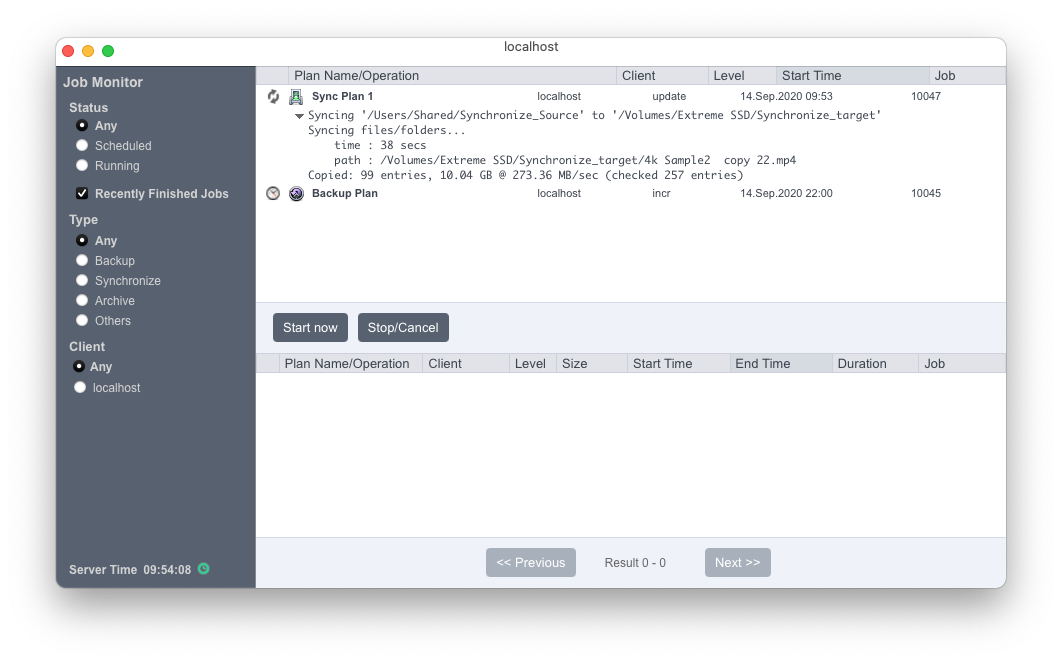Click the Server Time 09:54:08 readout
The width and height of the screenshot is (1062, 662).
point(130,570)
